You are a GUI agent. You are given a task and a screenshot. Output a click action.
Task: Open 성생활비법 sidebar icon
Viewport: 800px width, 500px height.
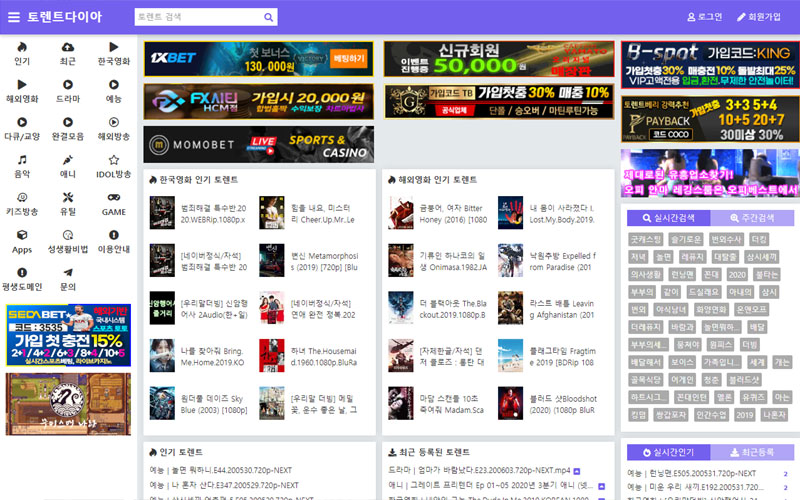pyautogui.click(x=67, y=235)
